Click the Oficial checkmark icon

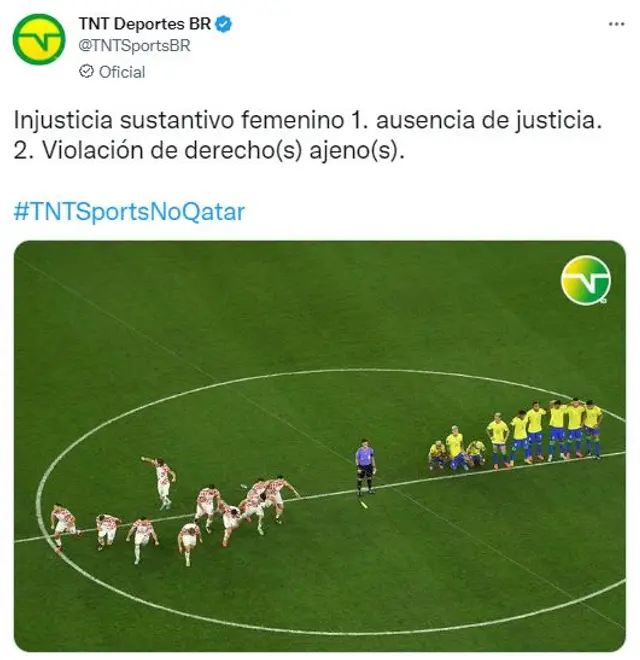(x=86, y=72)
